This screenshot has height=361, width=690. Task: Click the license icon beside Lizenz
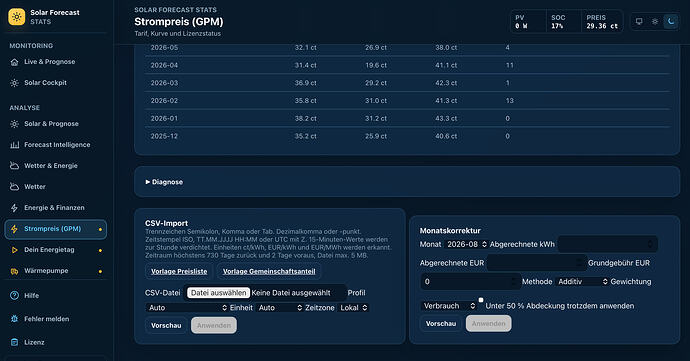15,342
